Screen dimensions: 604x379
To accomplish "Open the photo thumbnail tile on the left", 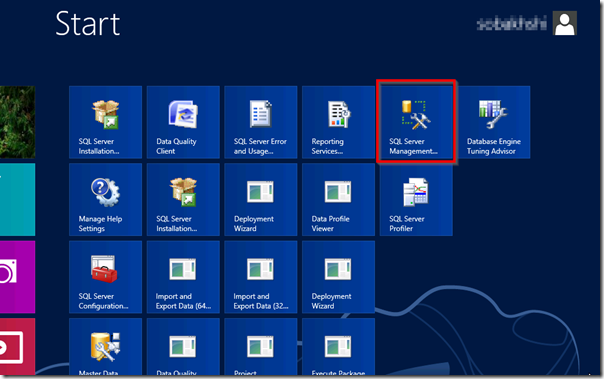I will click(x=17, y=122).
